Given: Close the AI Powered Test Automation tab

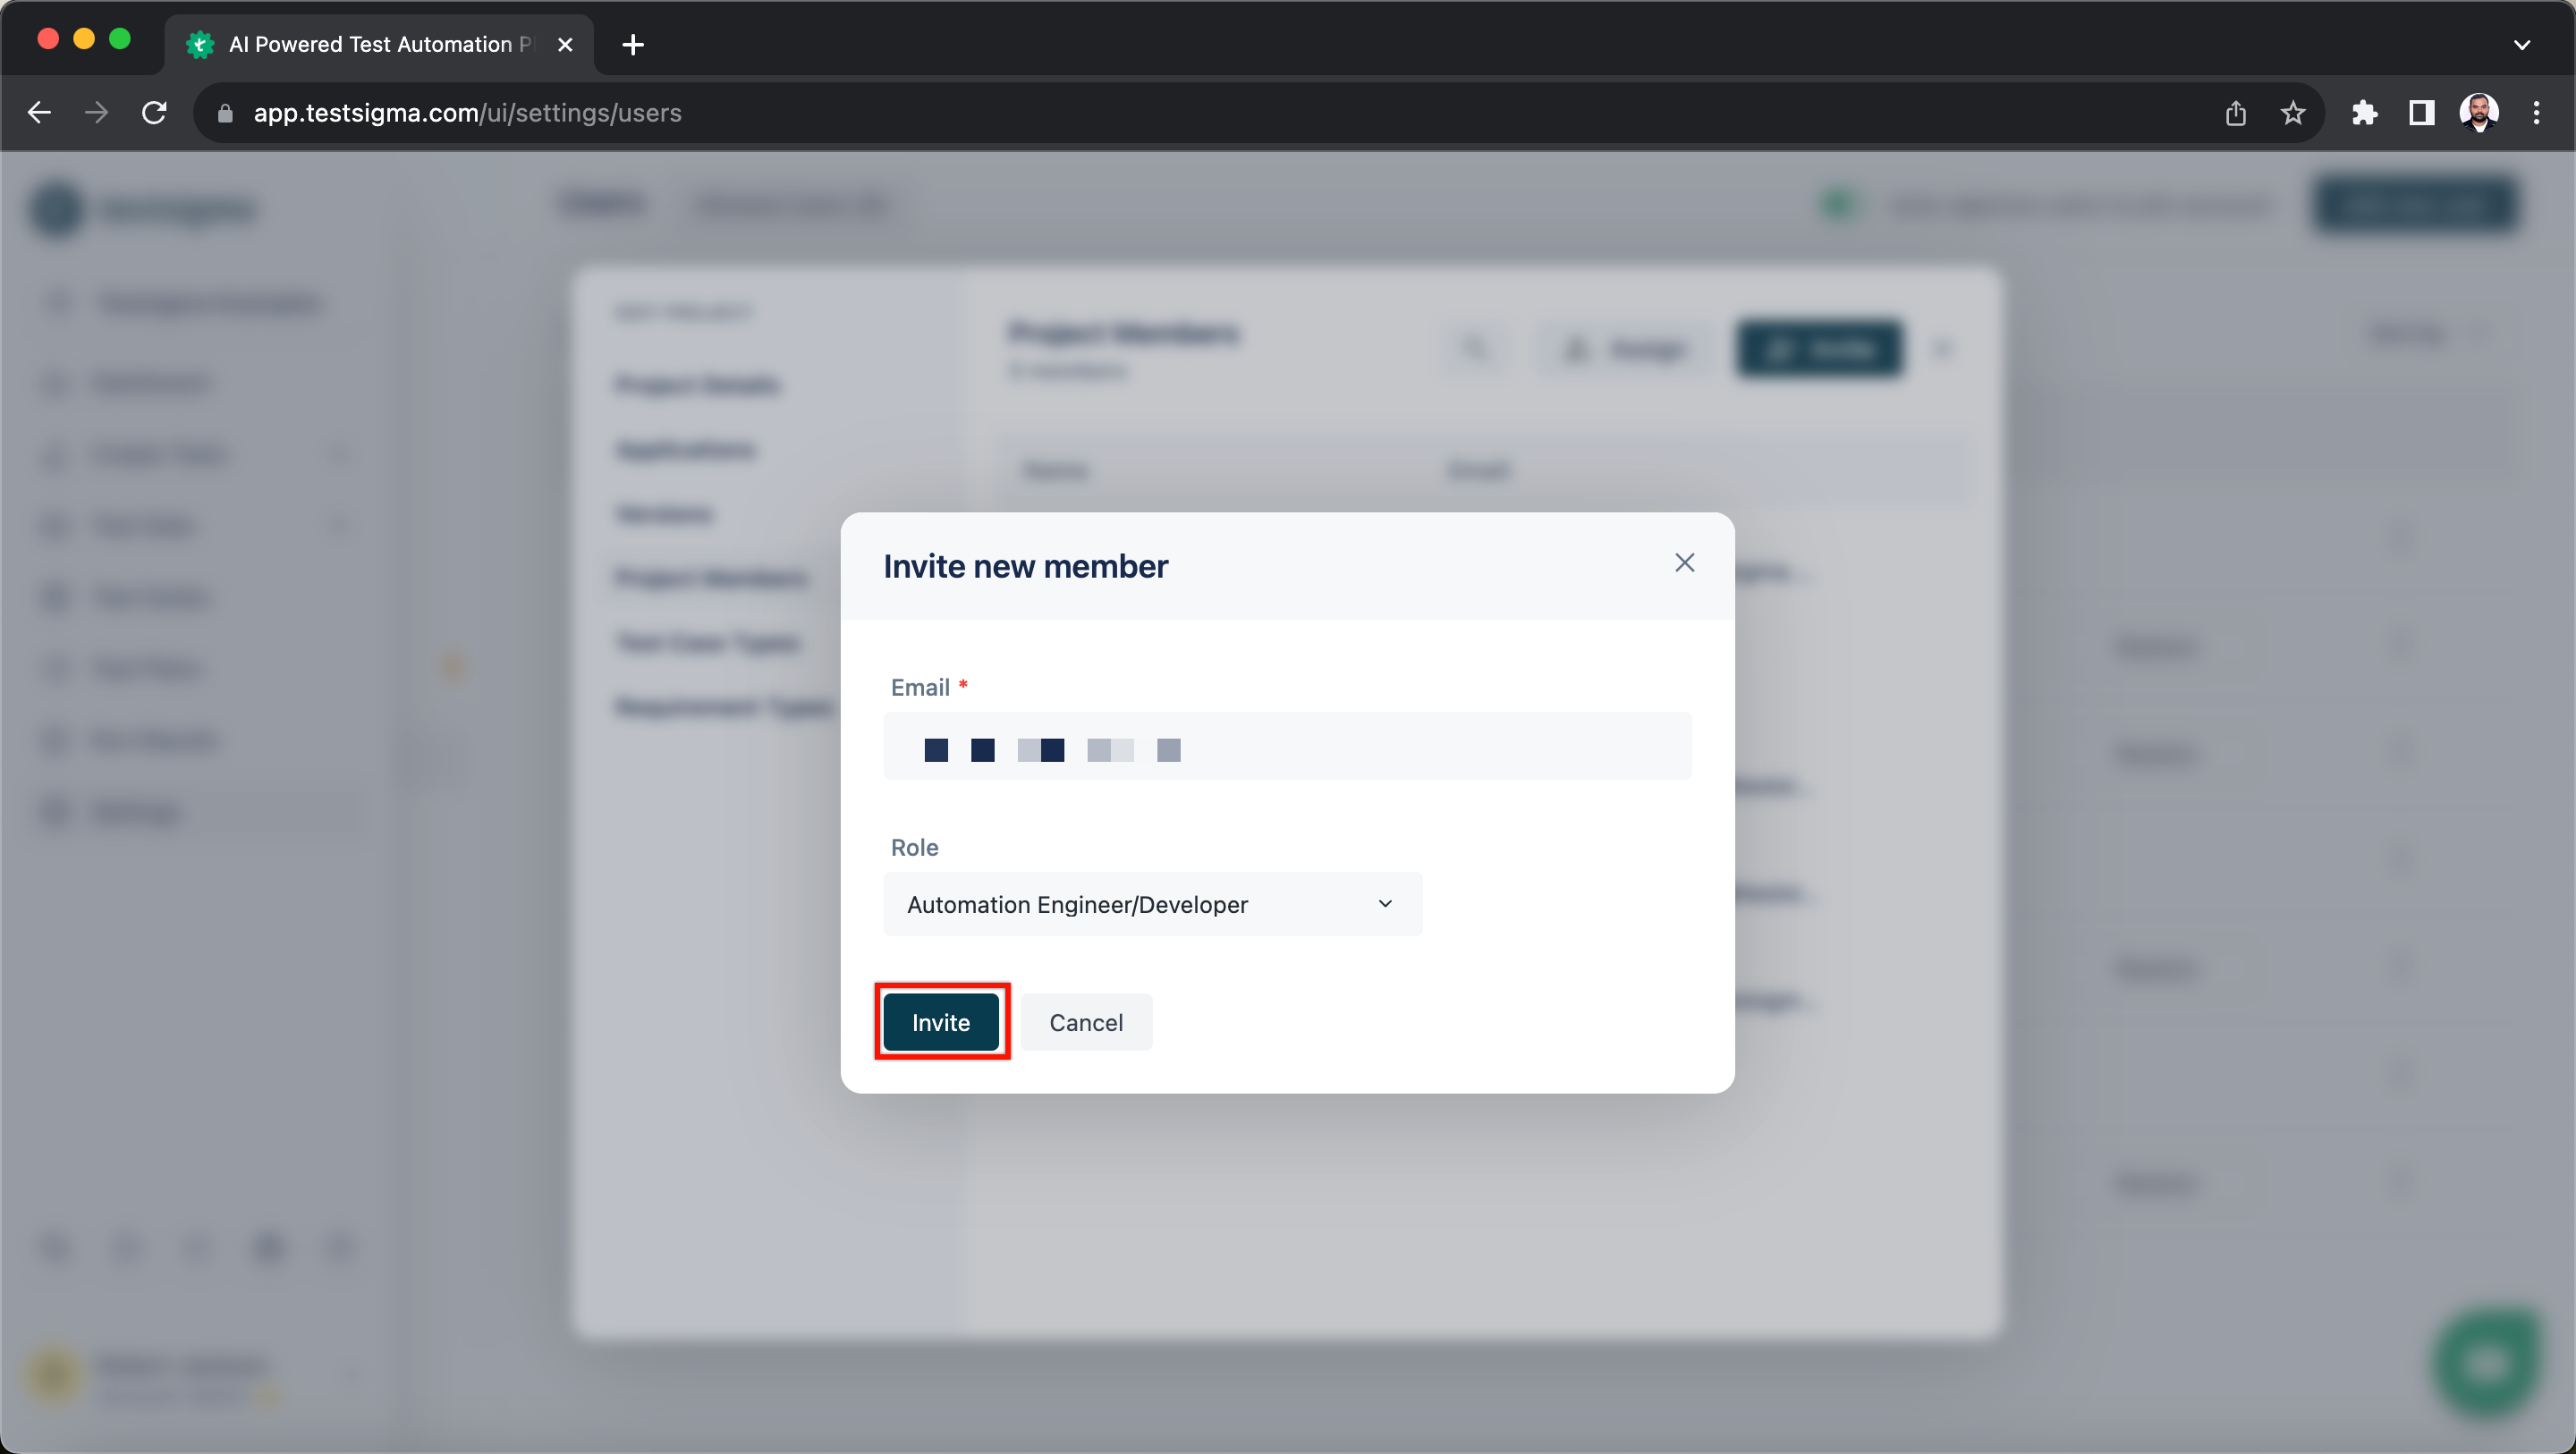Looking at the screenshot, I should (x=565, y=44).
